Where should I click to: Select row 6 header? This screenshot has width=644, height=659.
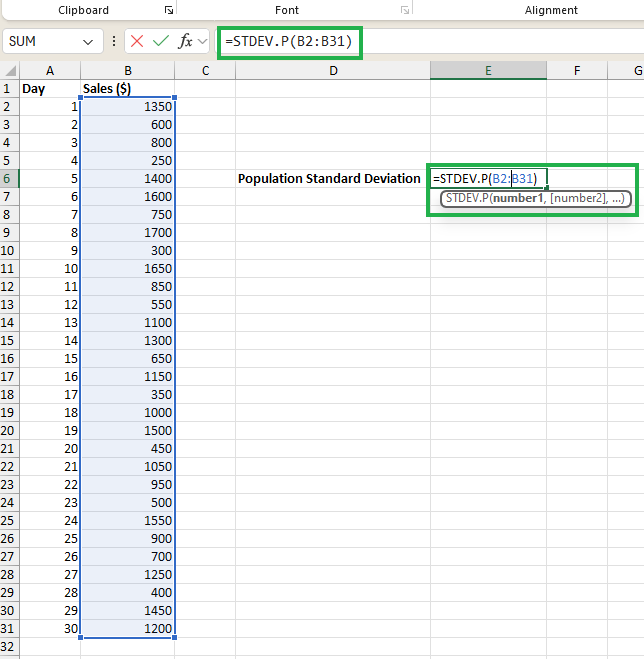point(9,179)
